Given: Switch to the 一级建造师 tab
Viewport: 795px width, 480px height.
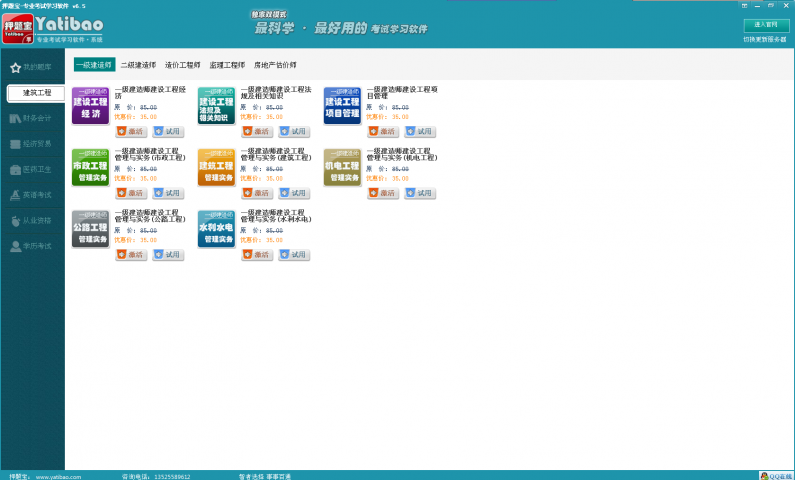Looking at the screenshot, I should (94, 65).
